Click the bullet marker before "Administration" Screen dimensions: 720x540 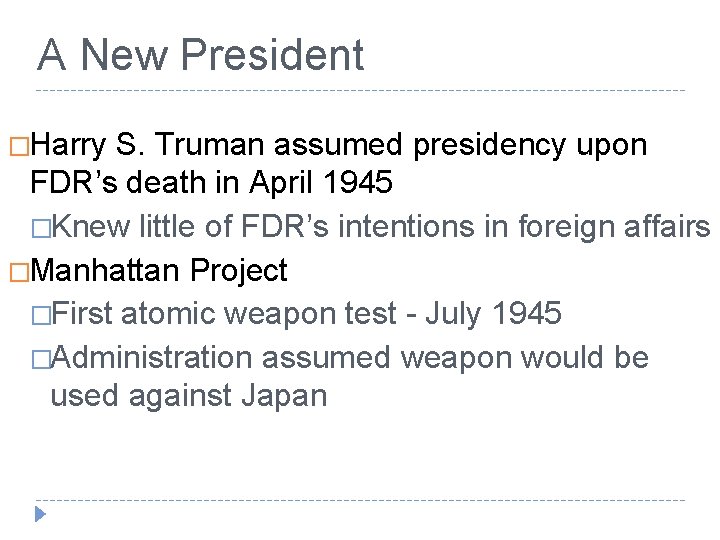(x=39, y=355)
